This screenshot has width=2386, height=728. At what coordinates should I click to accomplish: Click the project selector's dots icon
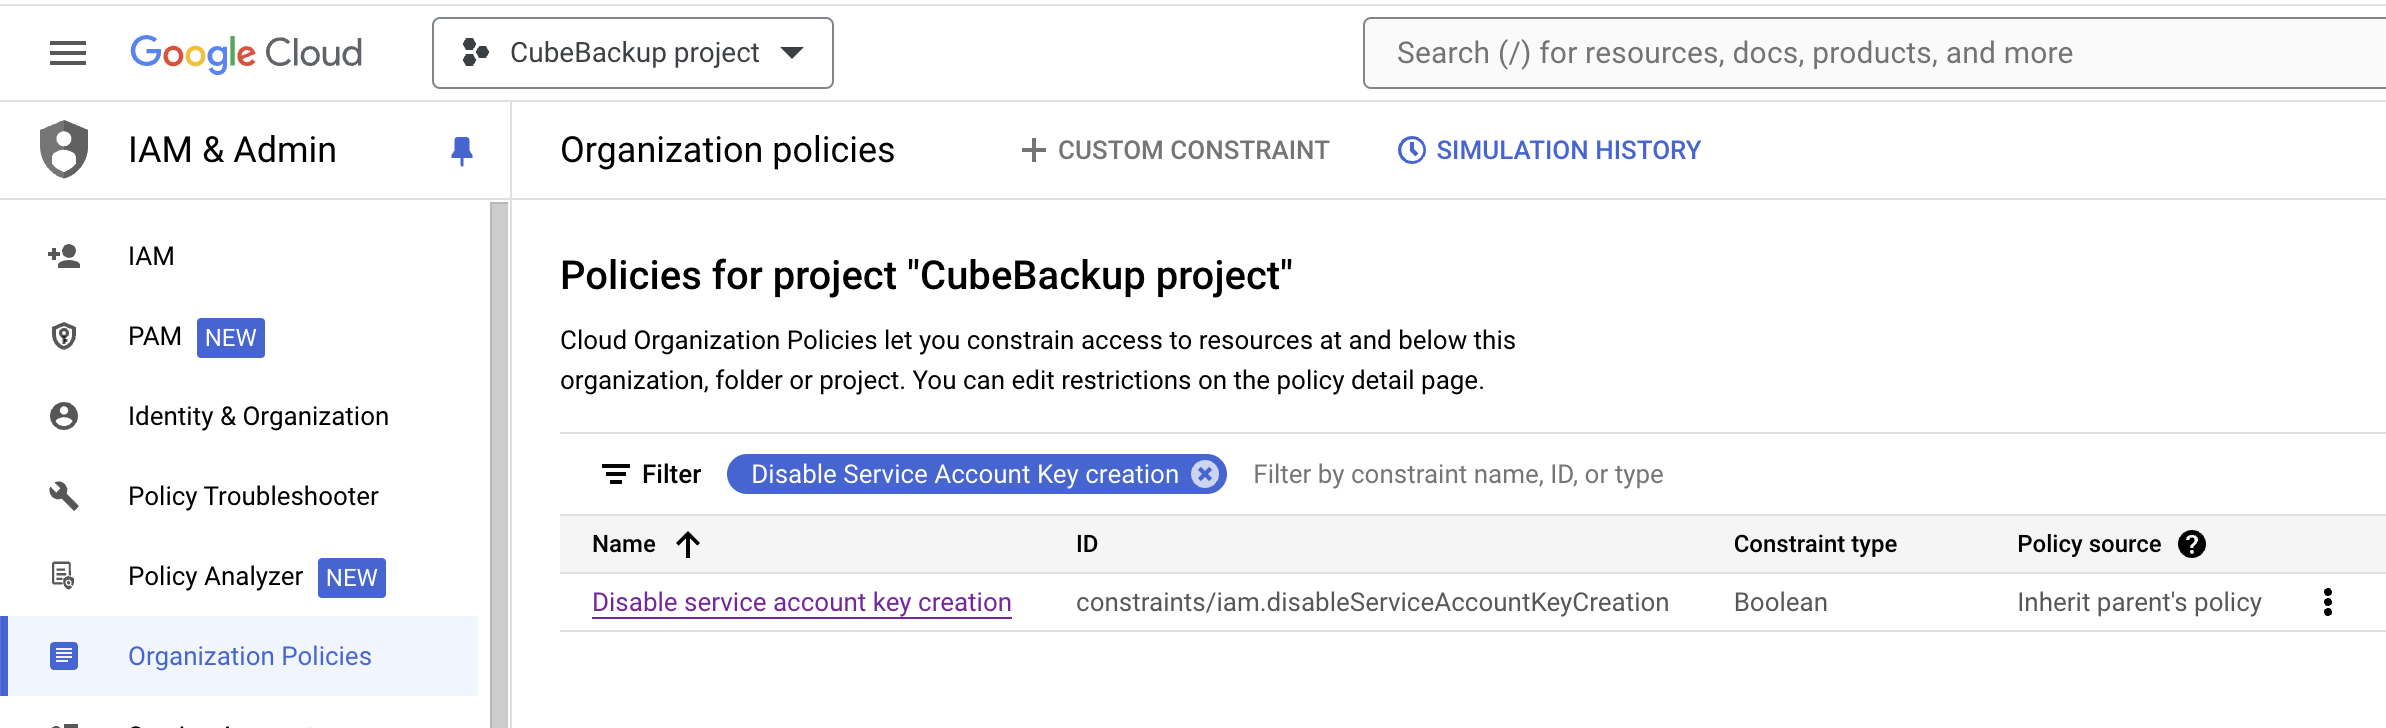pyautogui.click(x=475, y=52)
